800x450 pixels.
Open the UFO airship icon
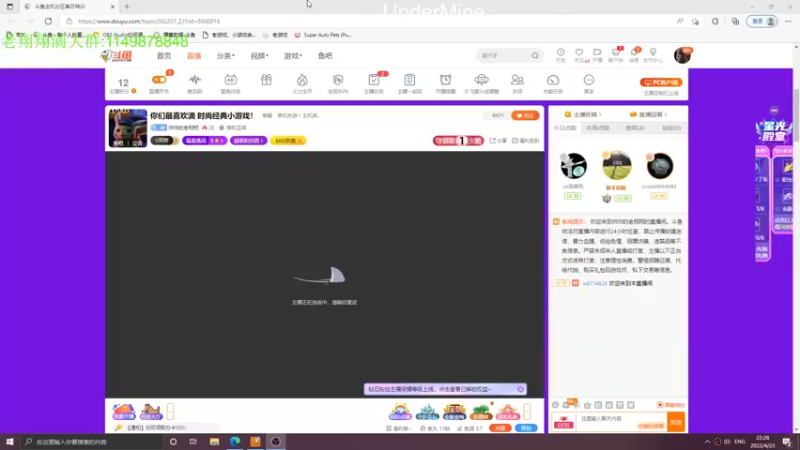481,80
